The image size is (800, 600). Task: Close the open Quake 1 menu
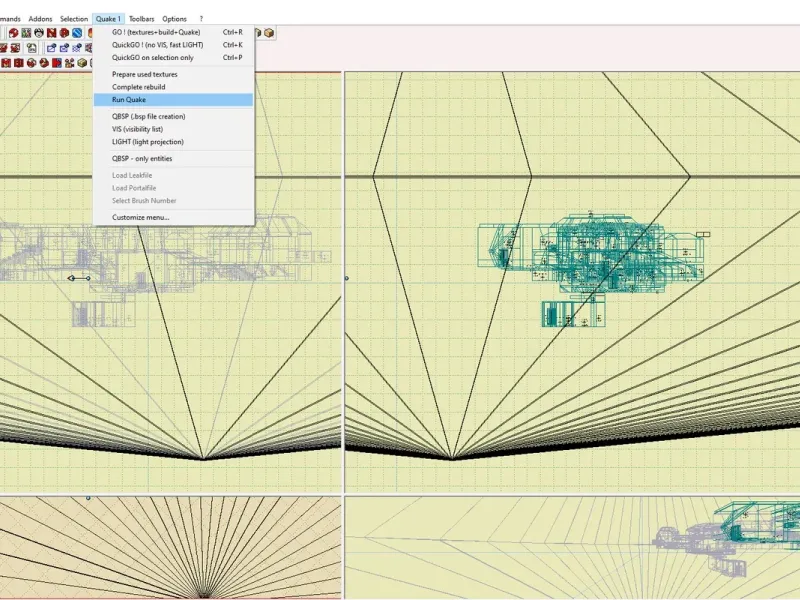click(x=108, y=19)
